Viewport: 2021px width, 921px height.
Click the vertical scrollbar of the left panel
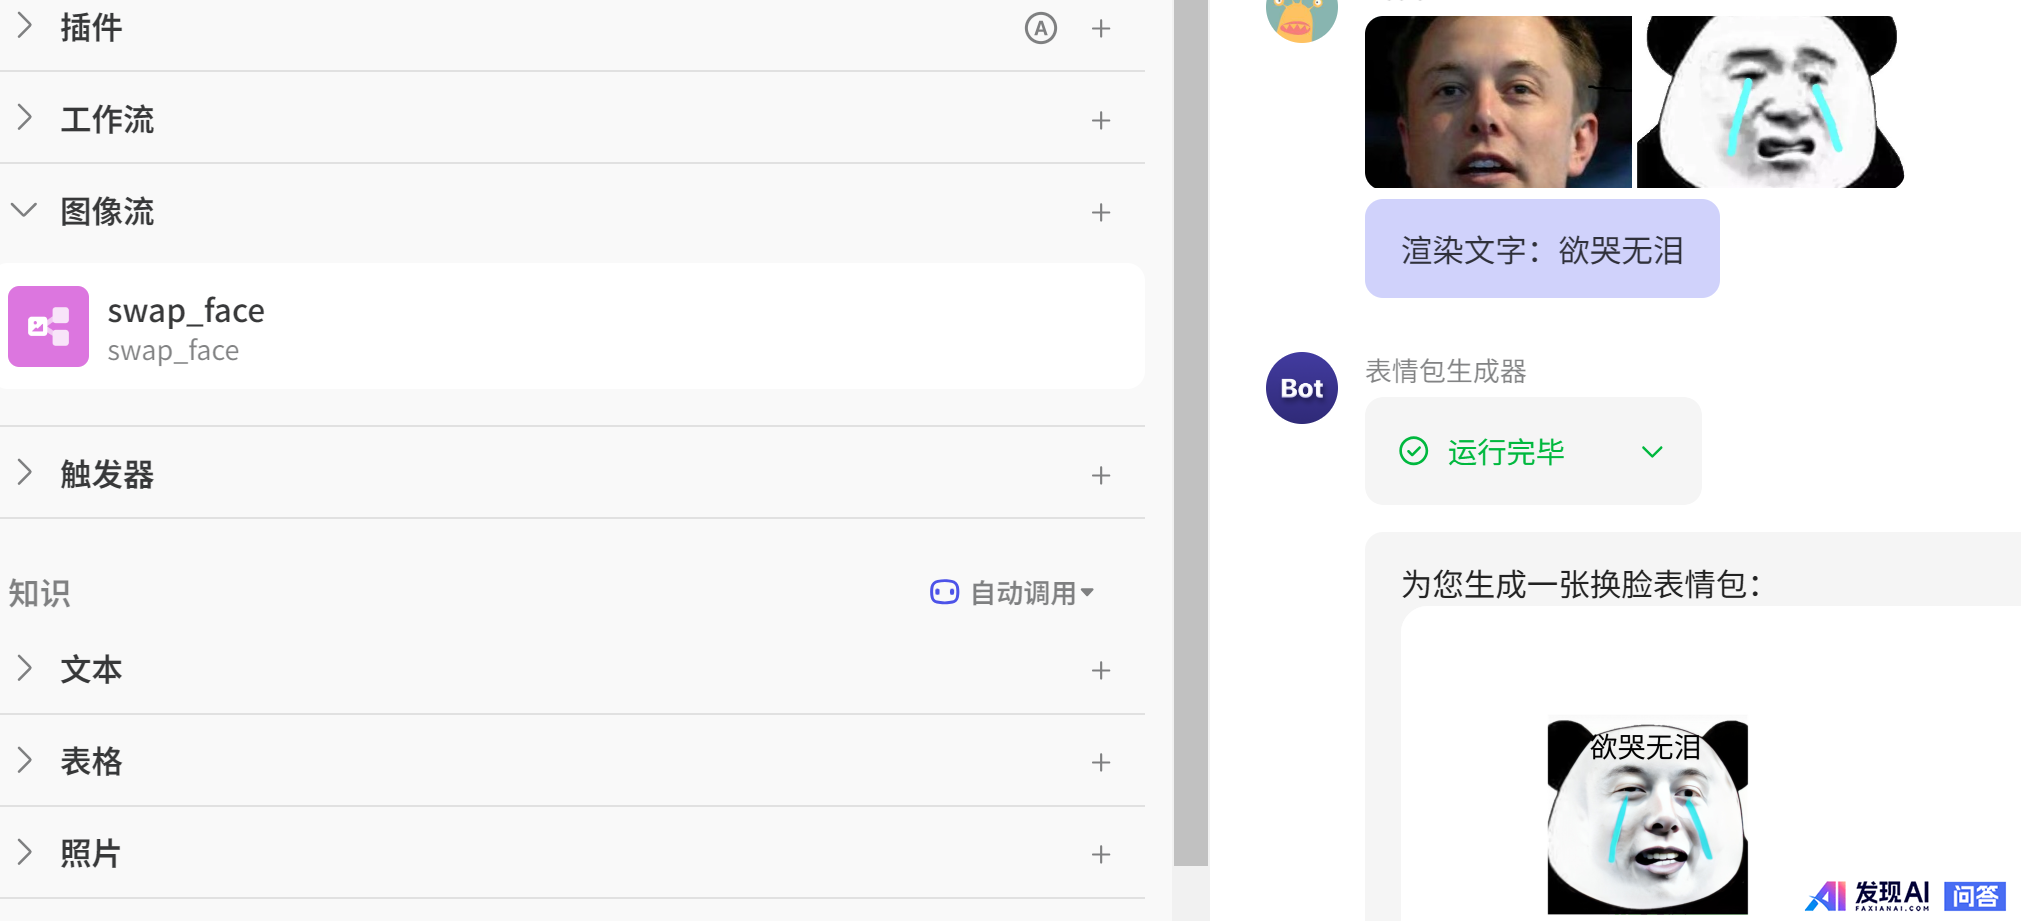coord(1190,430)
